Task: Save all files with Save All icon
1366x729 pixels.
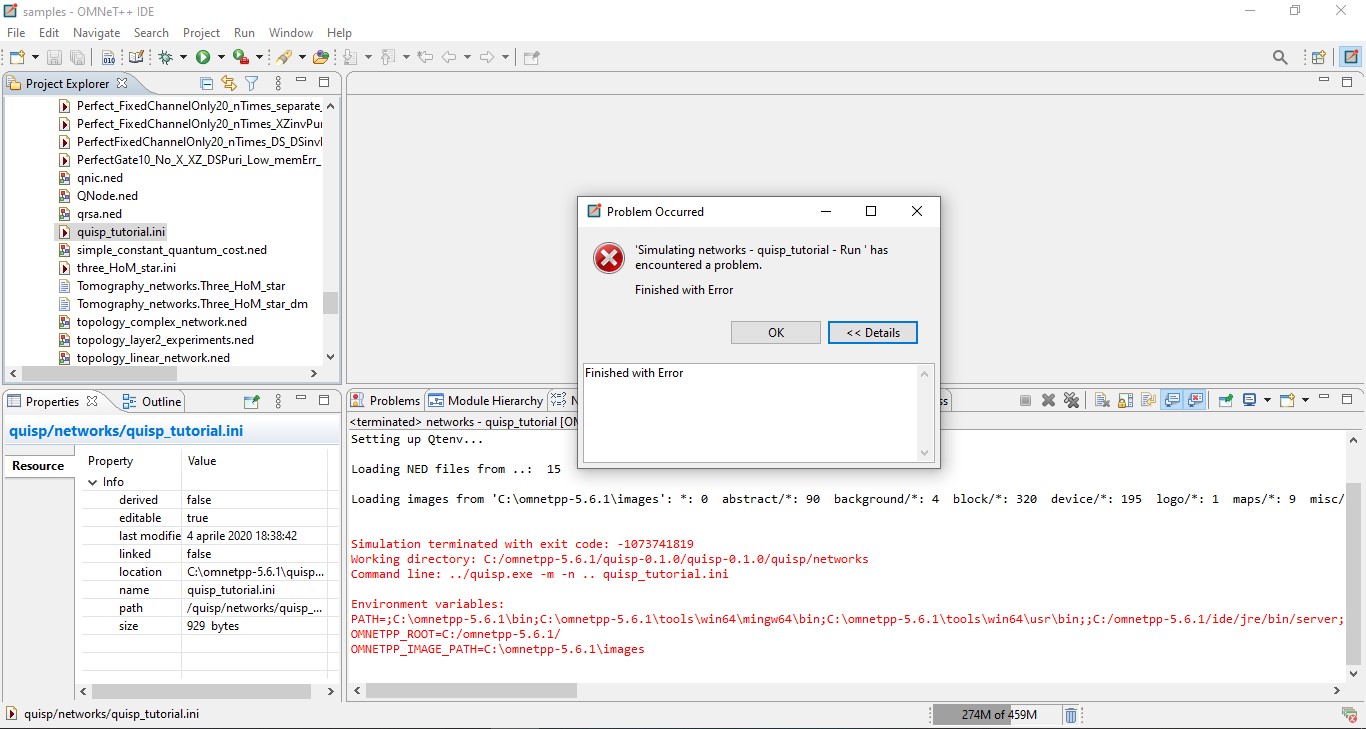Action: pos(77,57)
